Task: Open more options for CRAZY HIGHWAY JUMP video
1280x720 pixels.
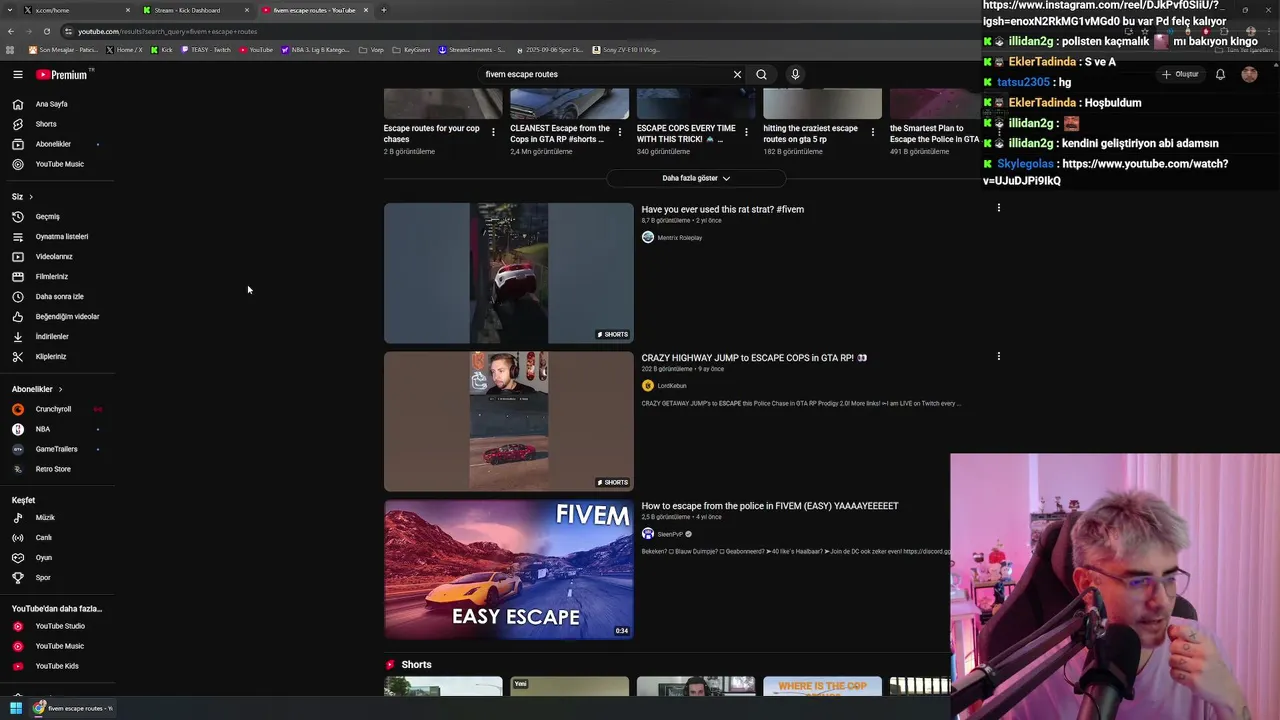Action: click(x=998, y=356)
